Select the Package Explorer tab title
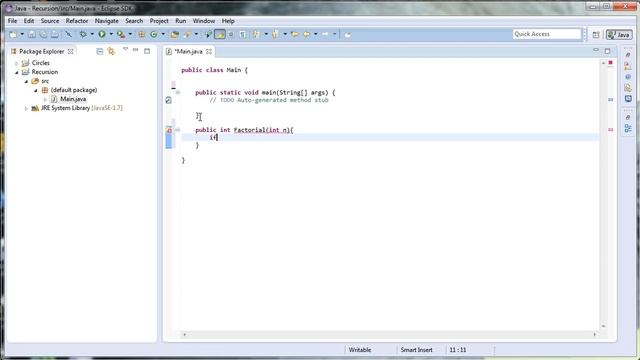Image resolution: width=640 pixels, height=360 pixels. coord(42,51)
